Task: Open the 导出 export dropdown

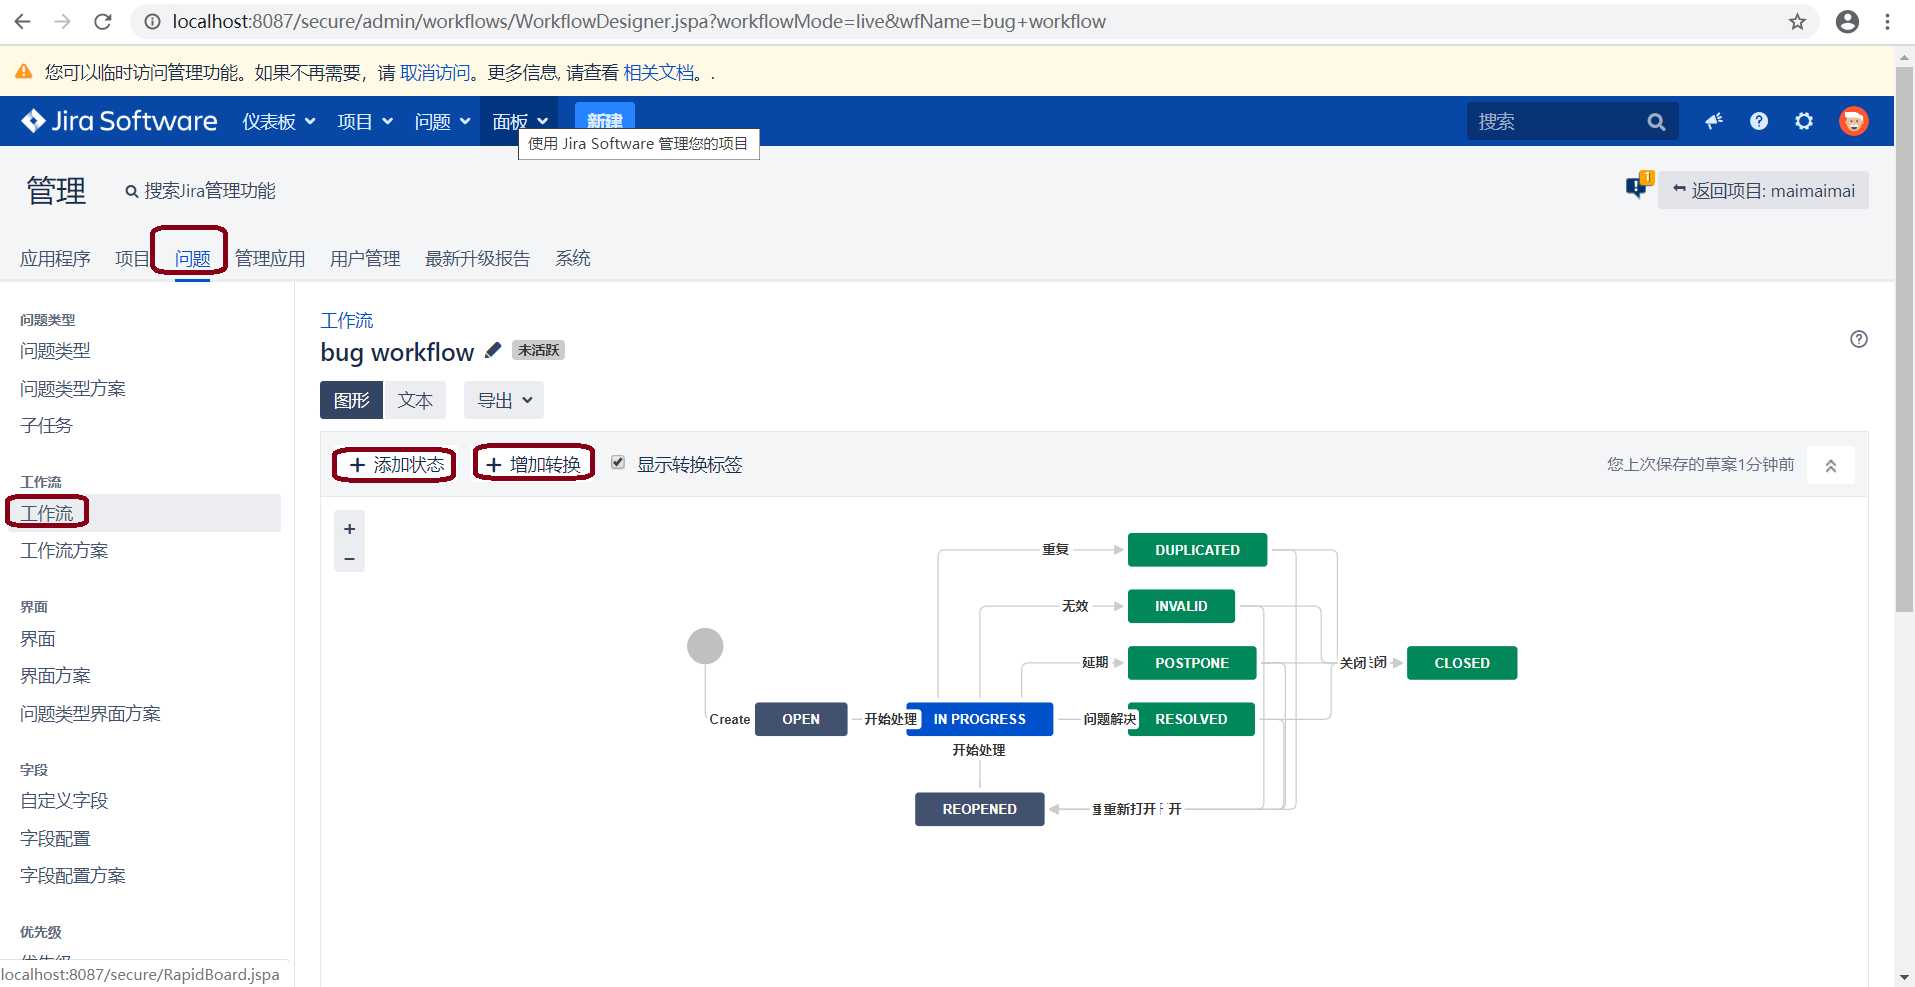Action: coord(504,400)
